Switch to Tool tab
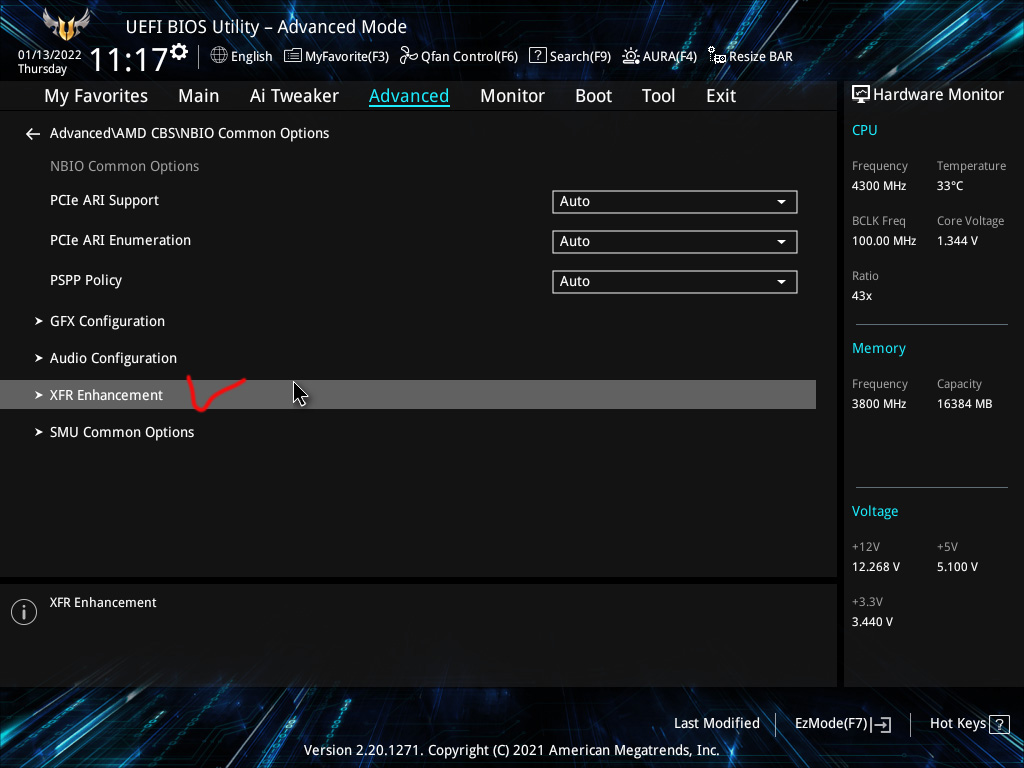1024x768 pixels. pyautogui.click(x=658, y=96)
